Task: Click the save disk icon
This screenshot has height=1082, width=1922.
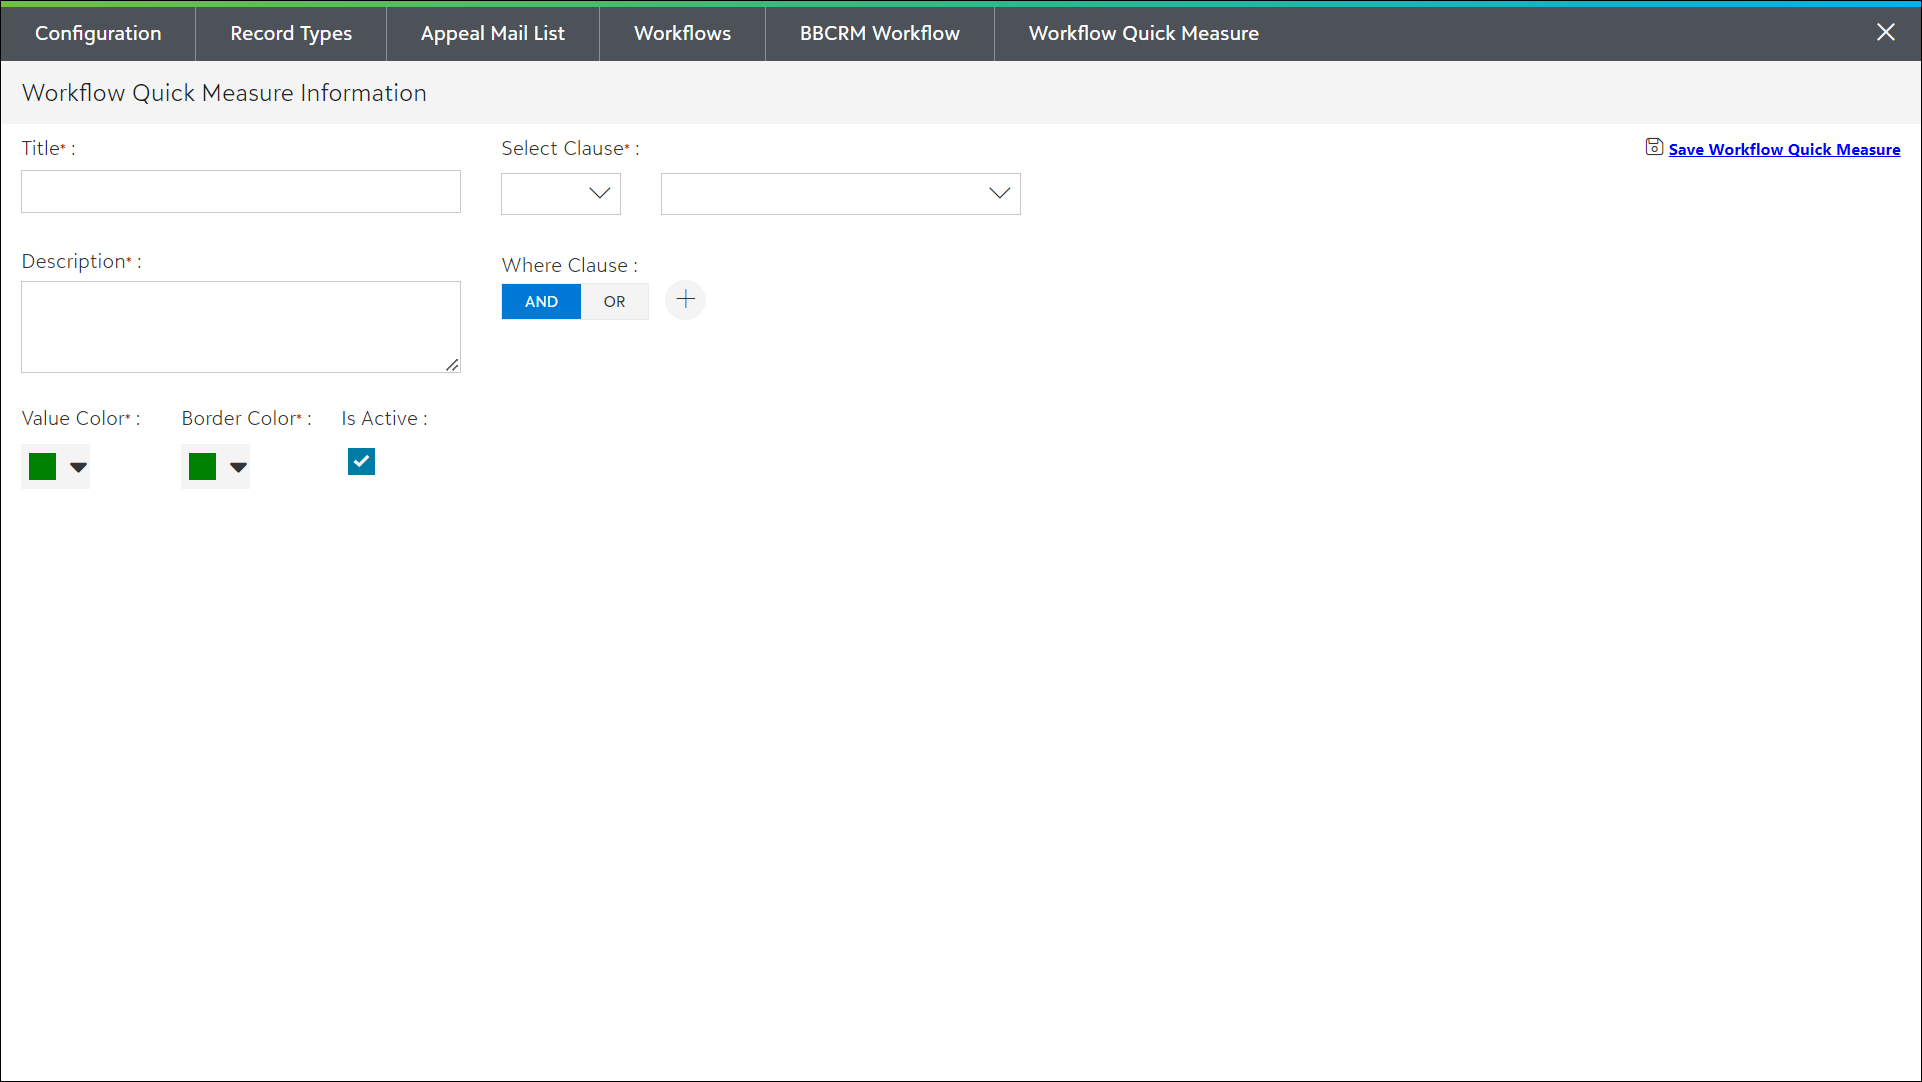Action: click(x=1654, y=147)
